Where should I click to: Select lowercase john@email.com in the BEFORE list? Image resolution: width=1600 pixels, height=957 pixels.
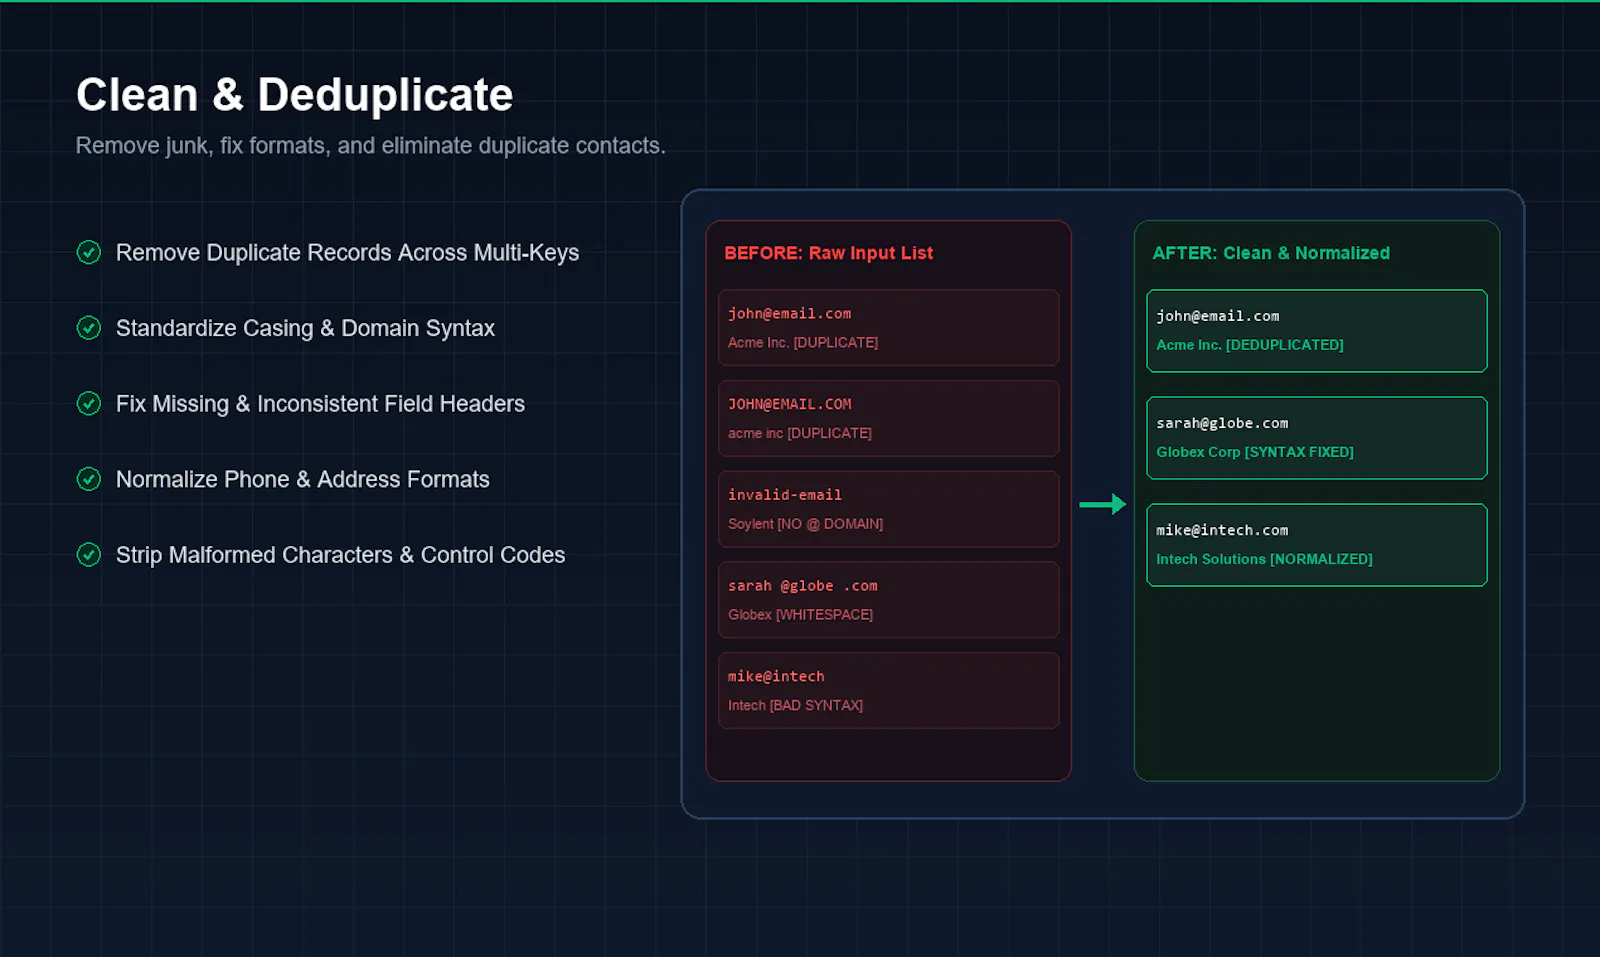(790, 314)
